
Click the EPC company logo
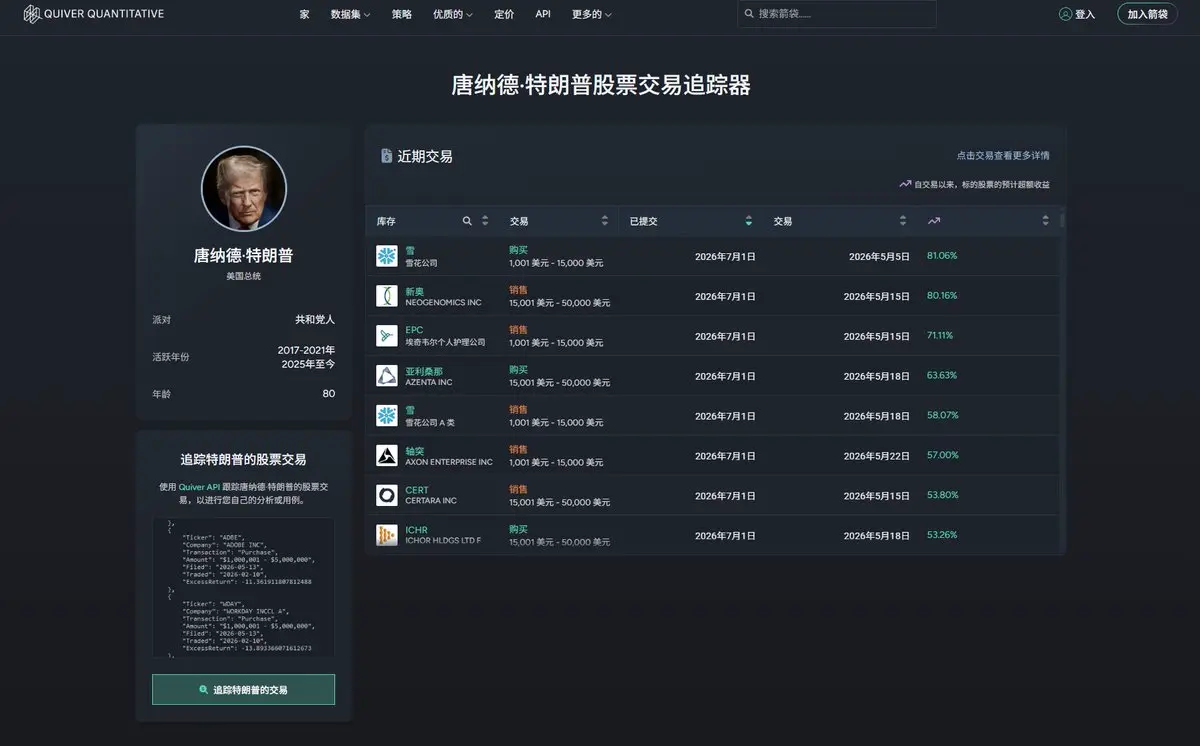tap(387, 336)
